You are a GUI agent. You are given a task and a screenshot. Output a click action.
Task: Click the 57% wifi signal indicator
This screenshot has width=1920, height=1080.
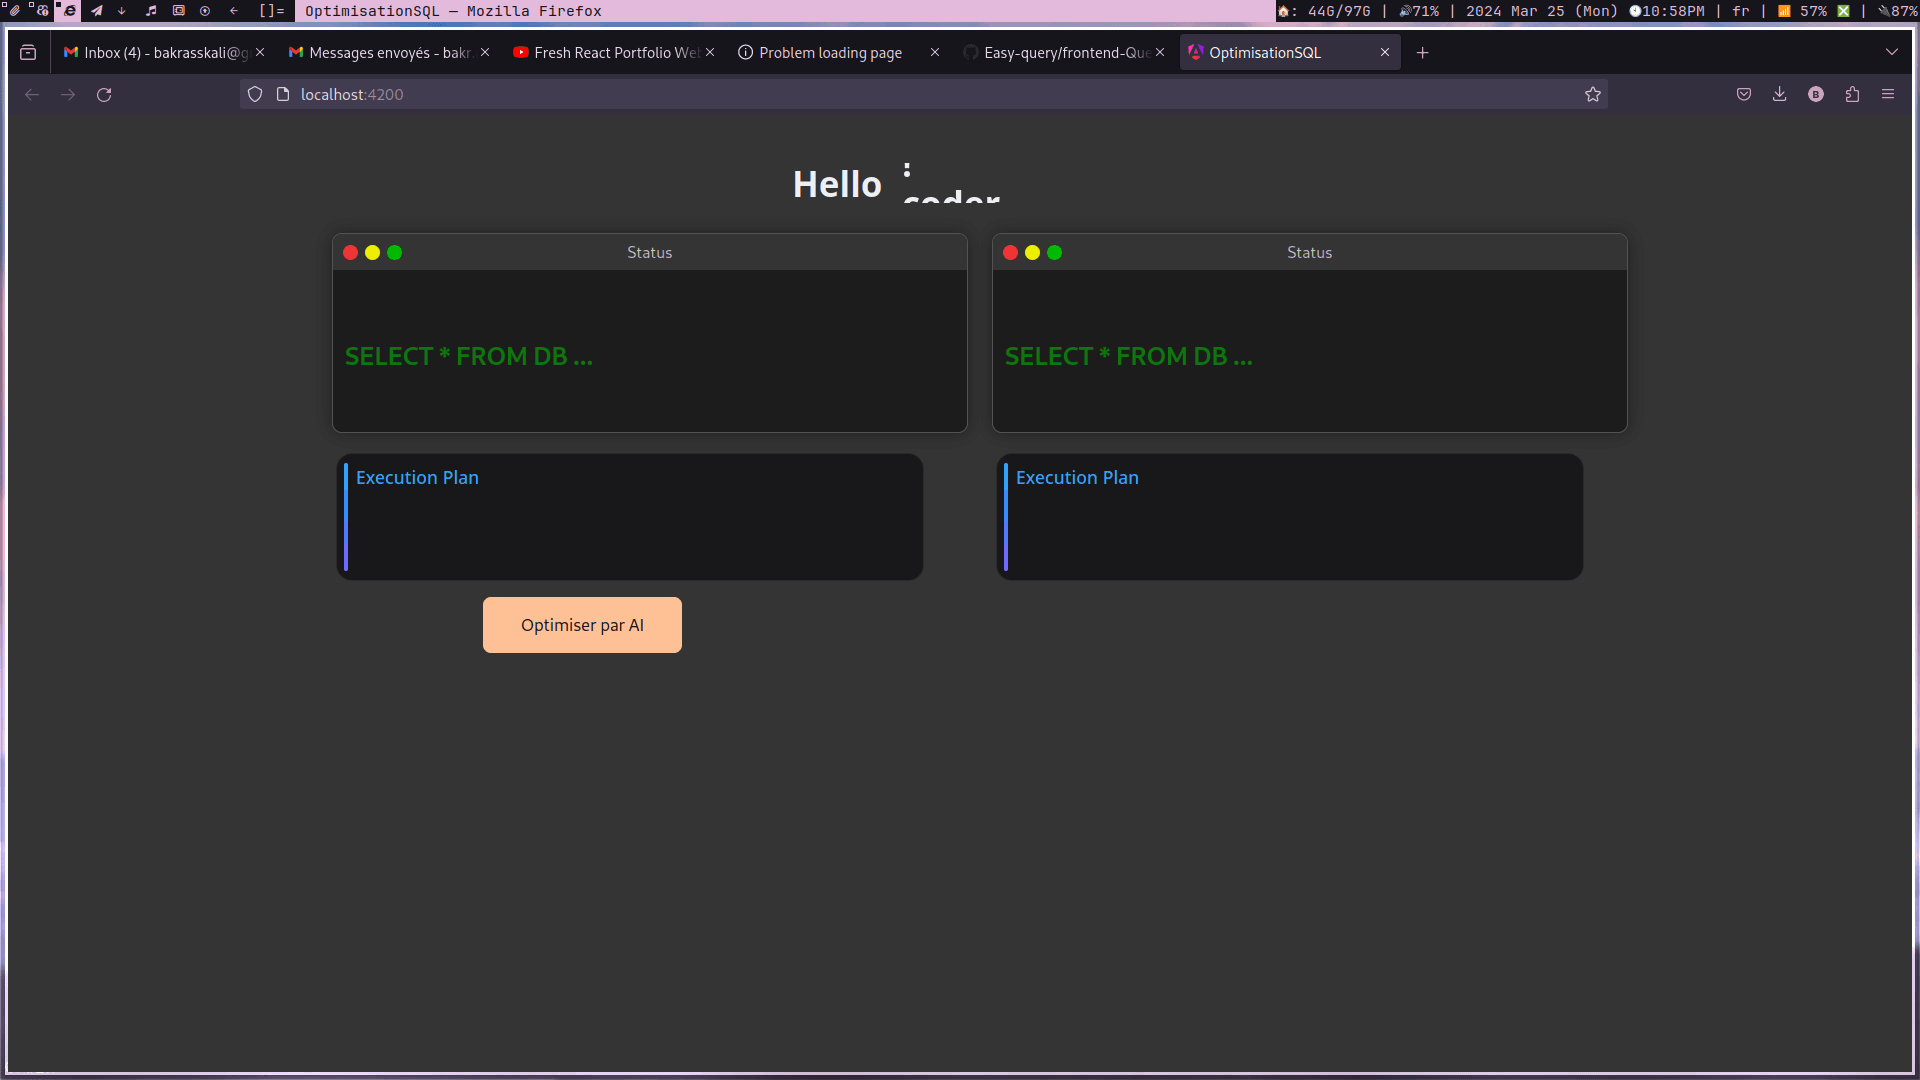(1803, 11)
